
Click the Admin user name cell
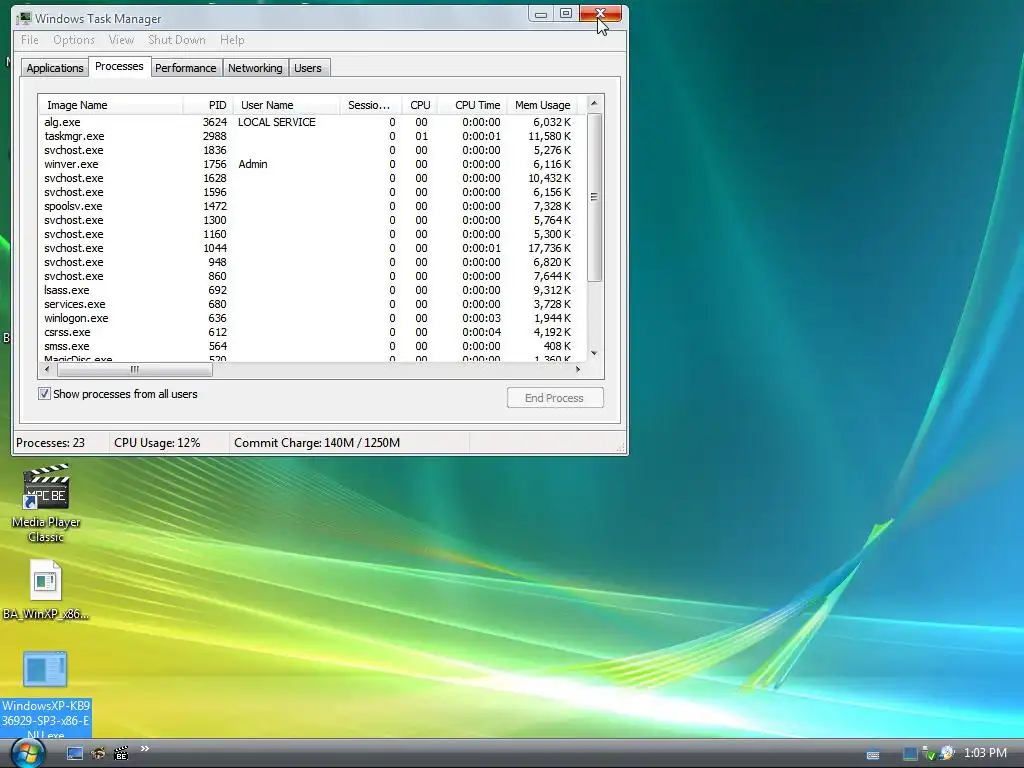[x=253, y=165]
